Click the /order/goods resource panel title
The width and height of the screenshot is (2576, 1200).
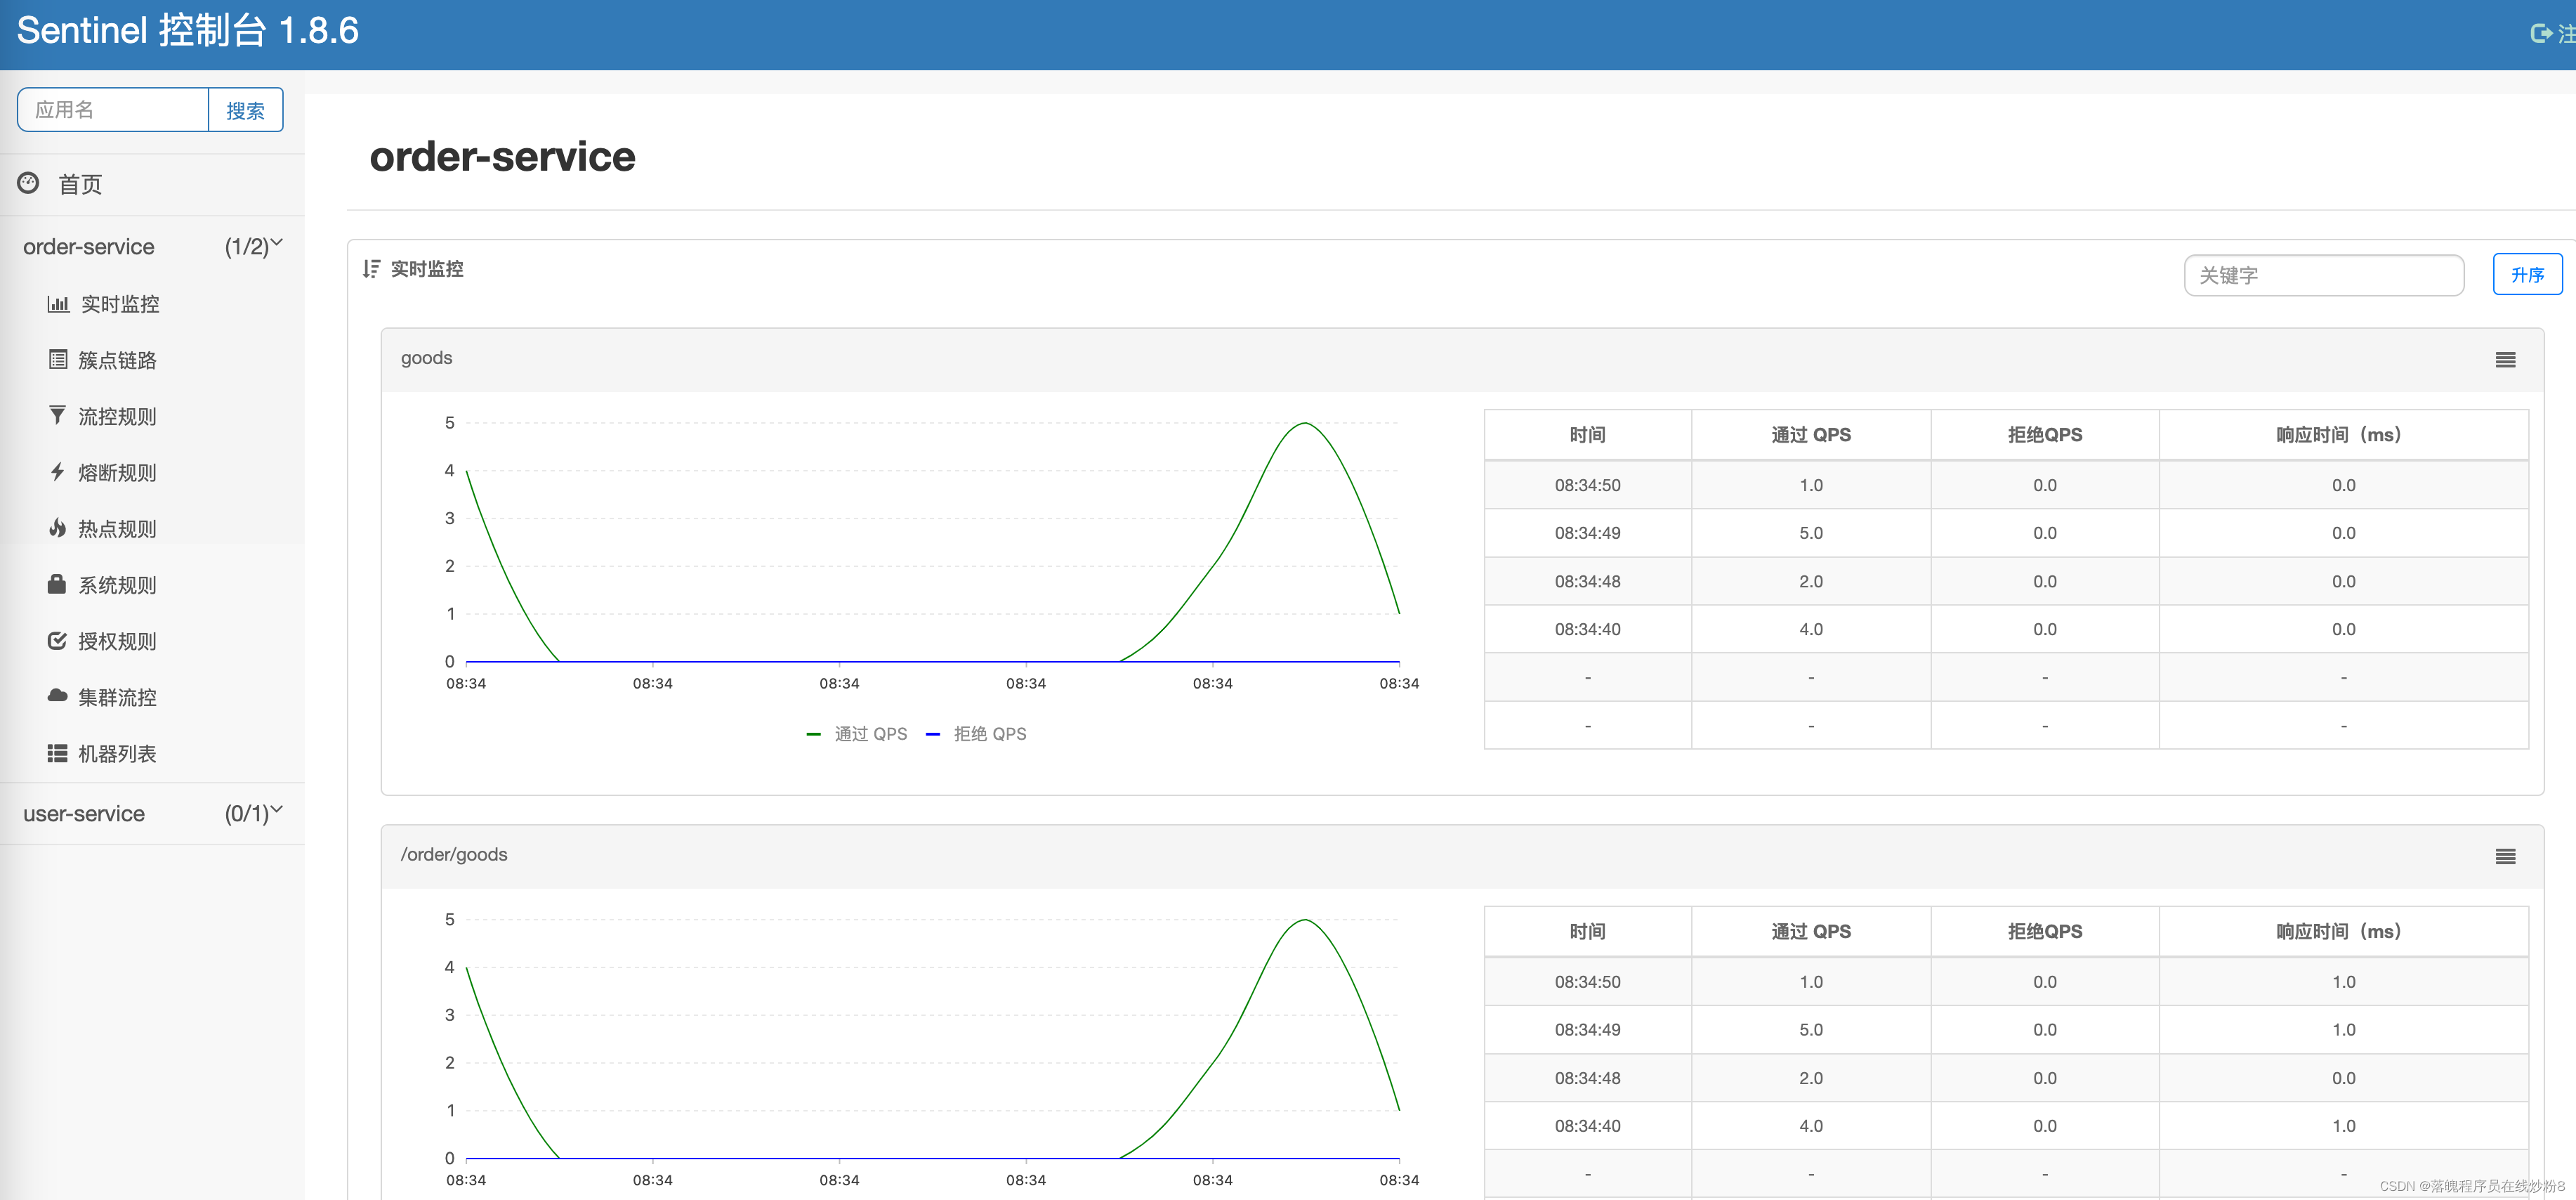pyautogui.click(x=454, y=854)
